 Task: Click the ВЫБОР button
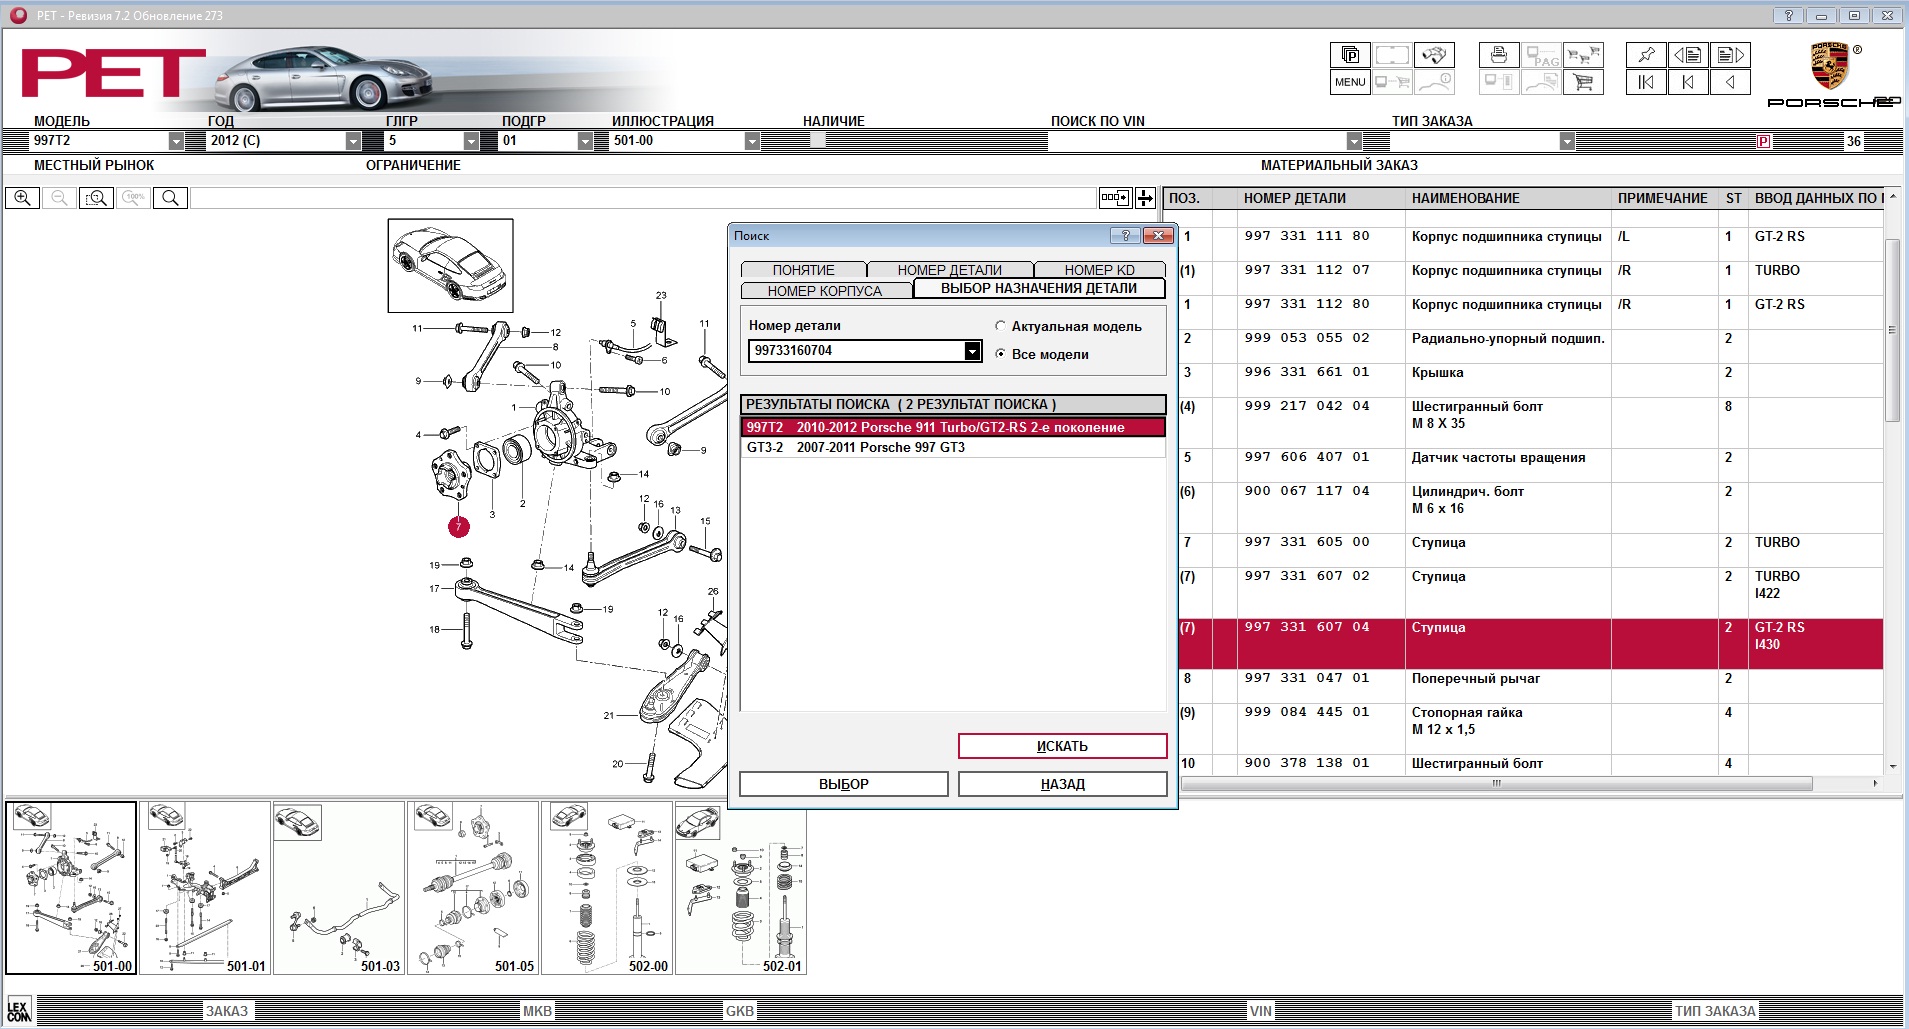(x=843, y=784)
